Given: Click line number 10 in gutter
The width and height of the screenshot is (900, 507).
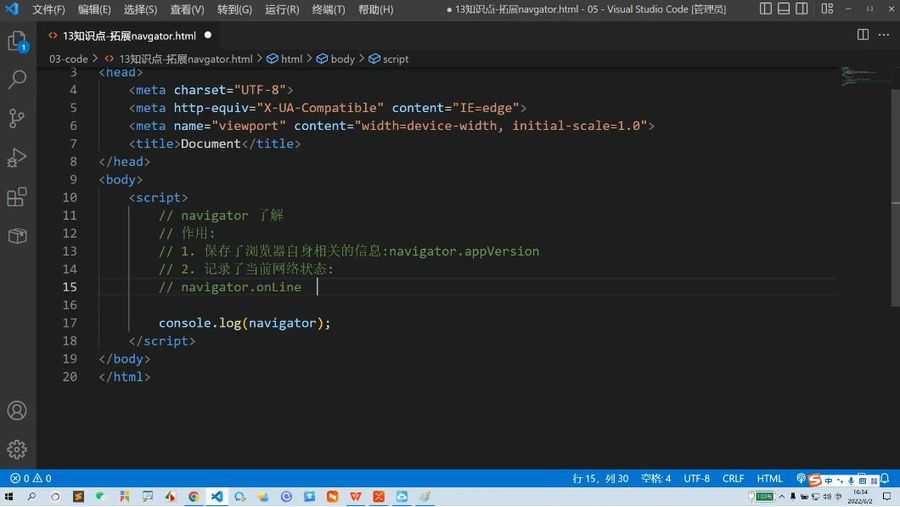Looking at the screenshot, I should [69, 198].
